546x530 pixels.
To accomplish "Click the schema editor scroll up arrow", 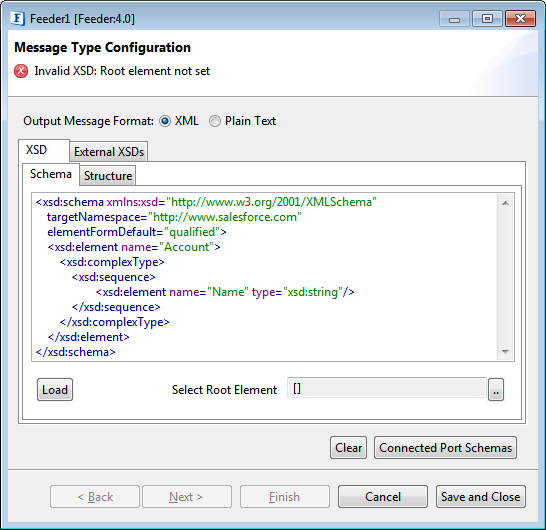I will (x=506, y=203).
